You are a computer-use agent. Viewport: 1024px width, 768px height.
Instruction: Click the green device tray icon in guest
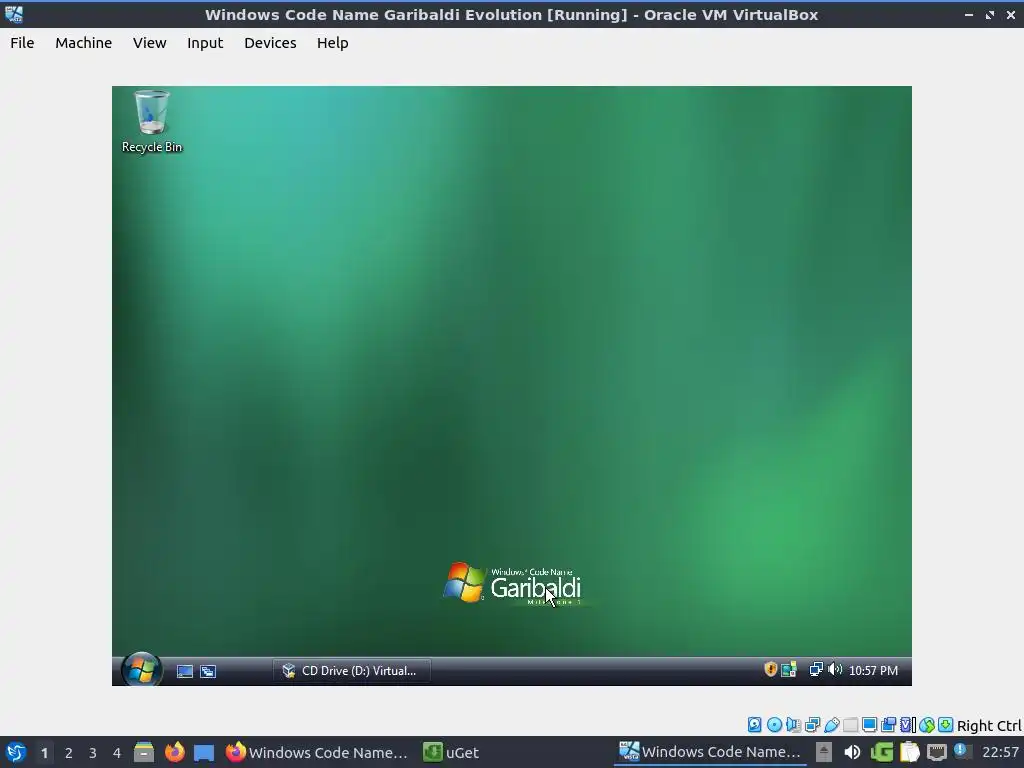789,669
